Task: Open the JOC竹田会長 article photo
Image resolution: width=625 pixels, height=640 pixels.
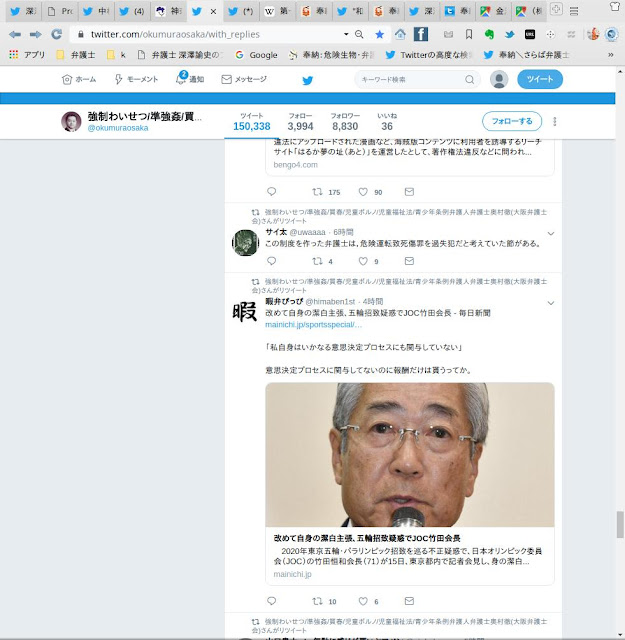Action: click(410, 454)
